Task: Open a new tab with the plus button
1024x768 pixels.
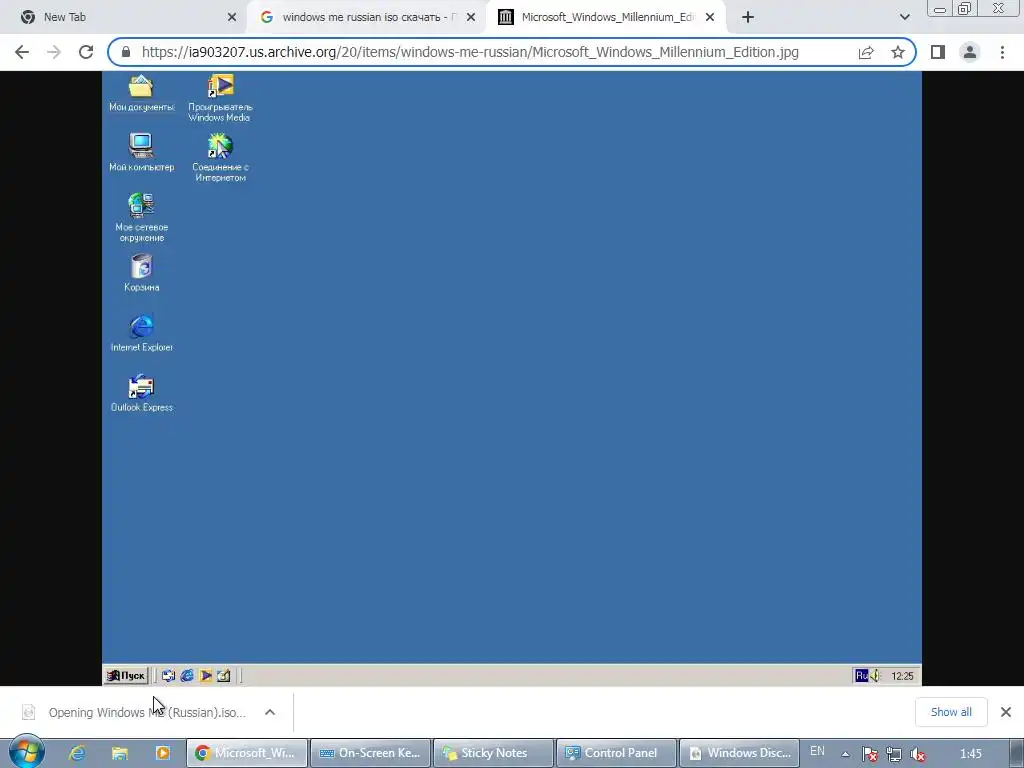Action: (748, 17)
